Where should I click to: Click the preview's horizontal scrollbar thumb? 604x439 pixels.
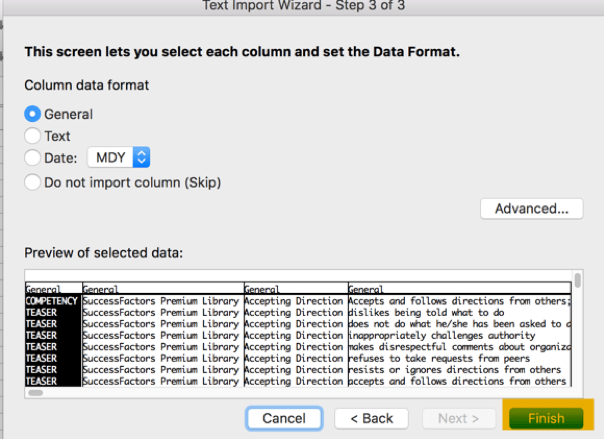point(35,393)
